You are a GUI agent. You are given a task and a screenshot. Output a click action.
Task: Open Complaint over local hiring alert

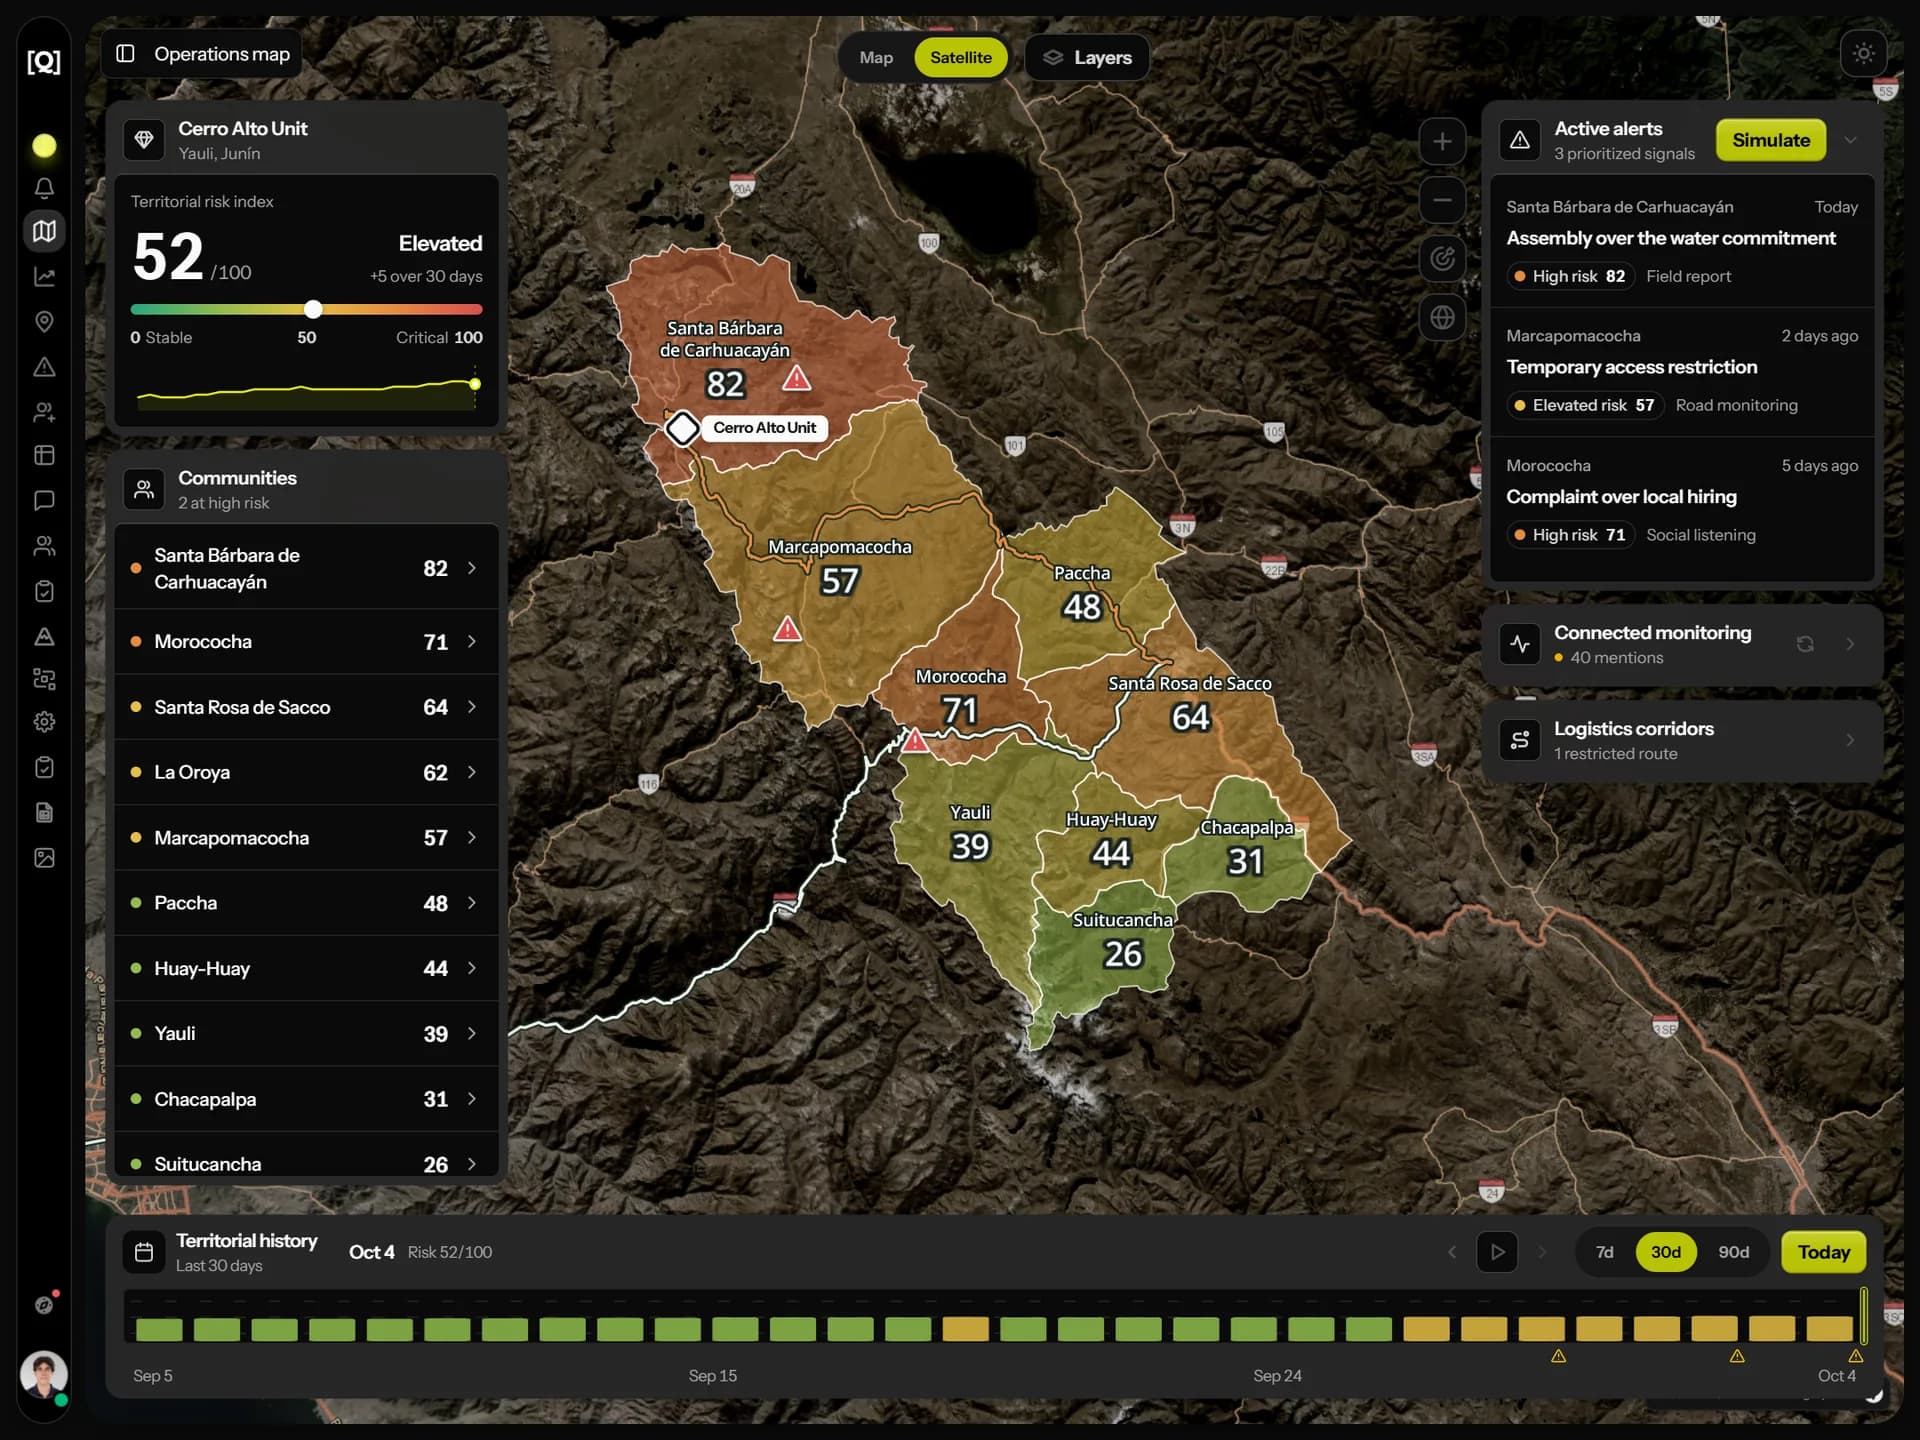[x=1682, y=505]
